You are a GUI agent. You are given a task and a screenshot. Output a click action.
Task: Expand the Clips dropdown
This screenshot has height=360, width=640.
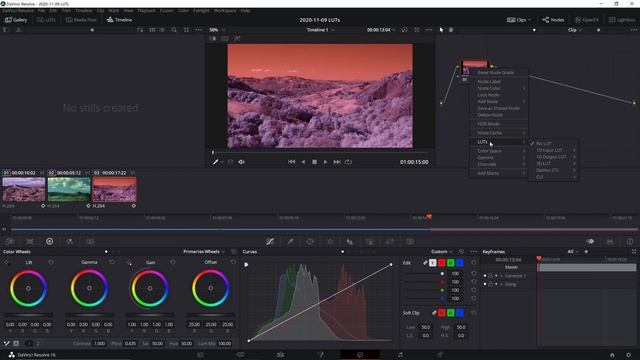coord(519,20)
